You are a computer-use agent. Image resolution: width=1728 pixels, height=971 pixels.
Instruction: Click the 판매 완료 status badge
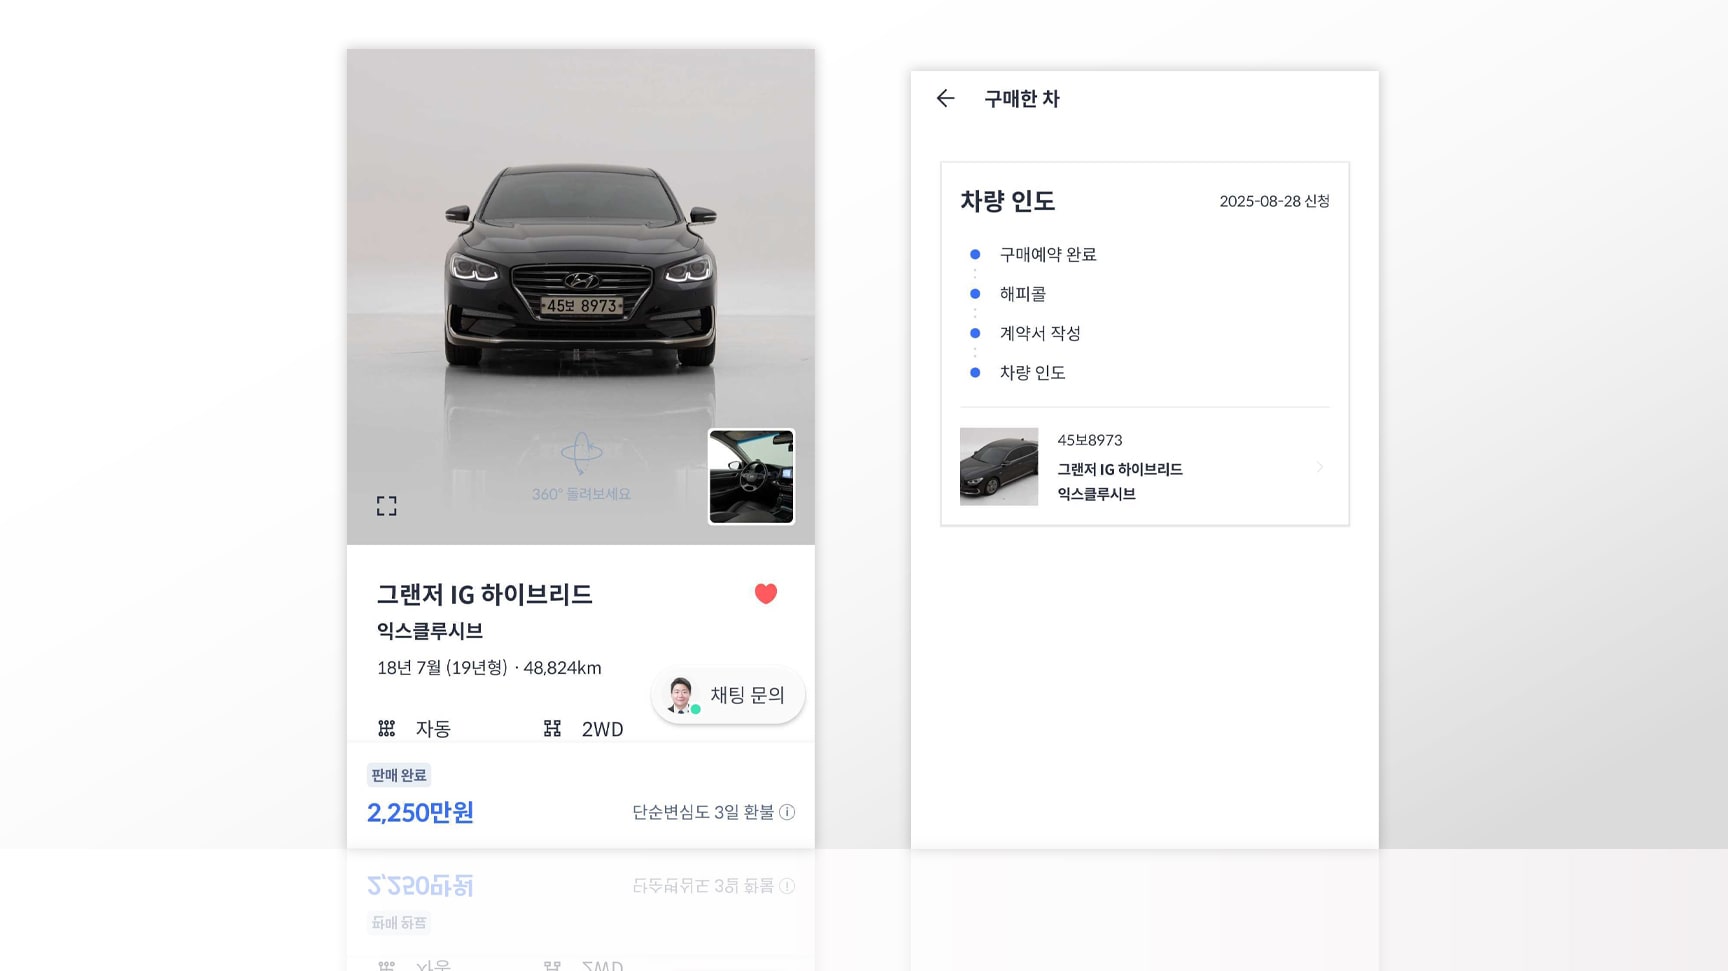400,774
